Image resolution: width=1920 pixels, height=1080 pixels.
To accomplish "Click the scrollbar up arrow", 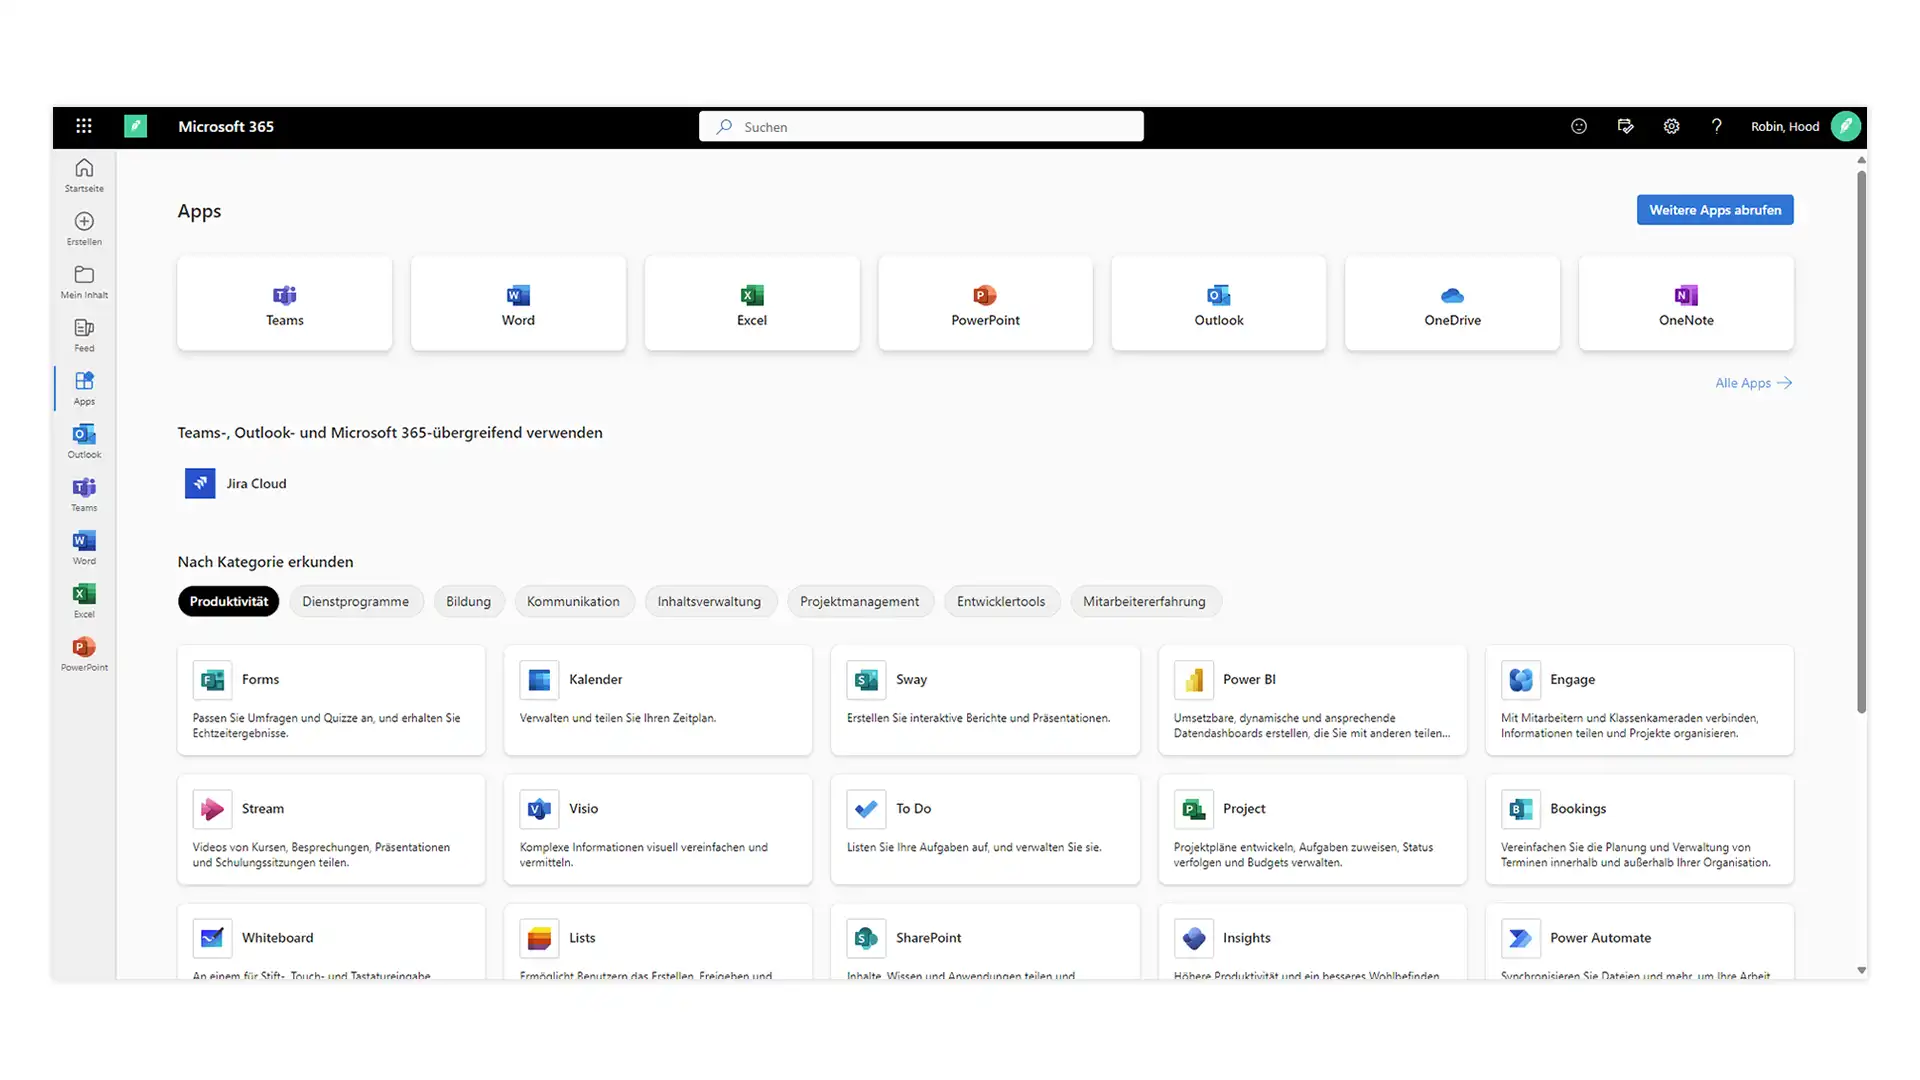I will pos(1861,160).
